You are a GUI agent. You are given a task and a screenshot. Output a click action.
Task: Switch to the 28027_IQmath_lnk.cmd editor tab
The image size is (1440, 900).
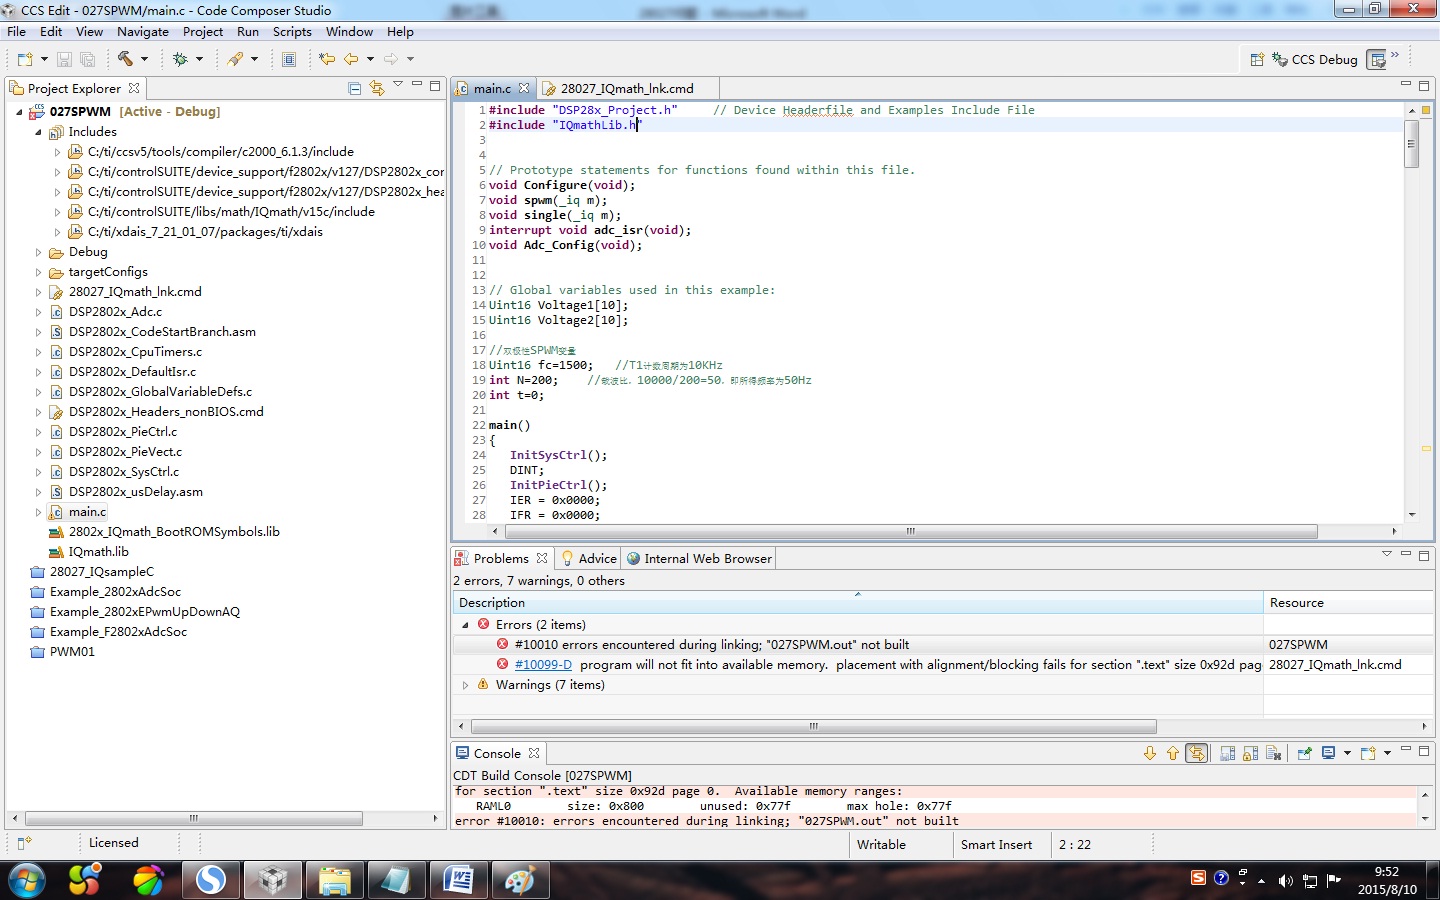tap(626, 88)
